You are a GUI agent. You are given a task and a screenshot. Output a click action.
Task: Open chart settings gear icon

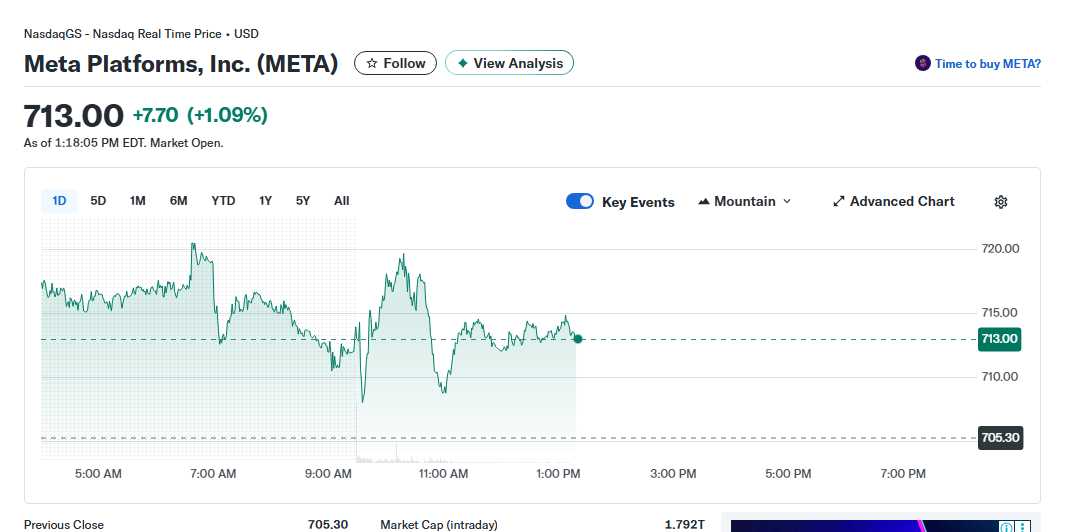pos(1000,202)
